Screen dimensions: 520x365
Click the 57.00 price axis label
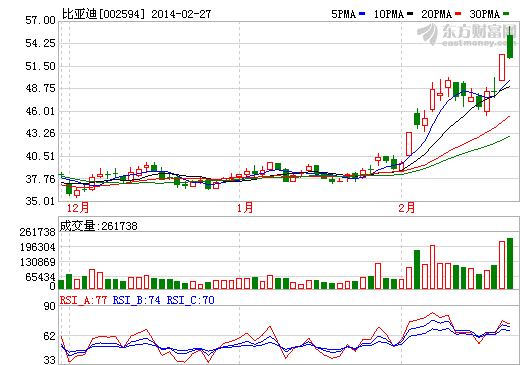(40, 20)
